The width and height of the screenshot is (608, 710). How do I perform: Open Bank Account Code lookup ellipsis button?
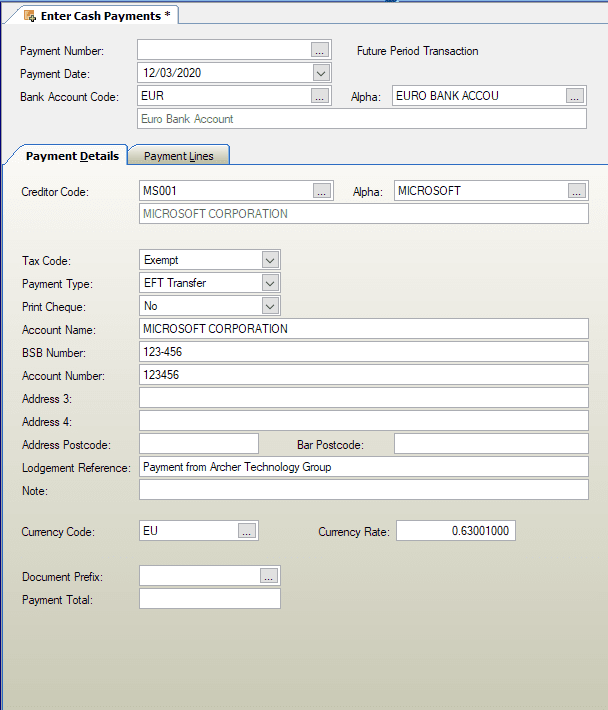click(320, 96)
